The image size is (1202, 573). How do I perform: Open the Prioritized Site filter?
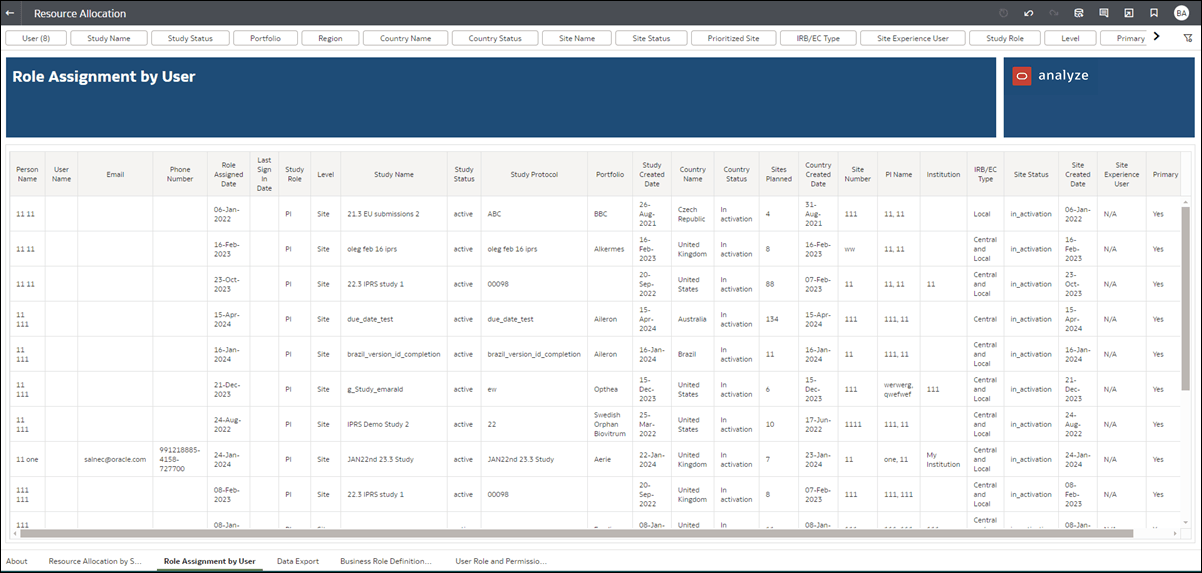(733, 38)
